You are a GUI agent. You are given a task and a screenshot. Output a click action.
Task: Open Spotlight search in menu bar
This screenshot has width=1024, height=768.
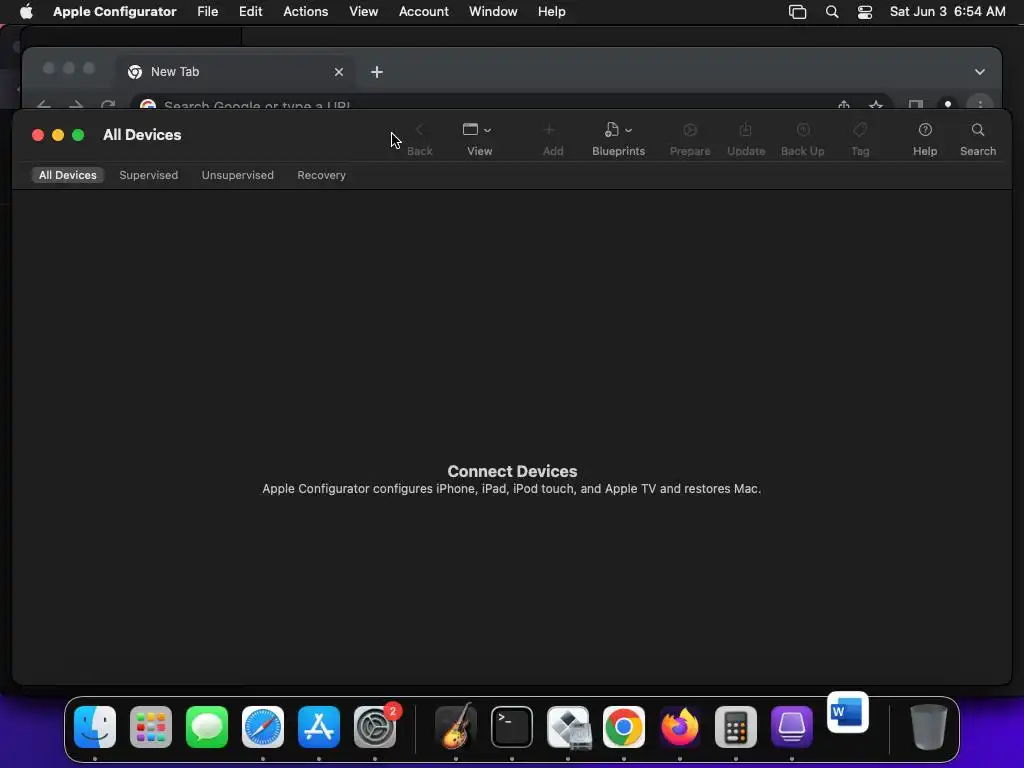pos(831,12)
